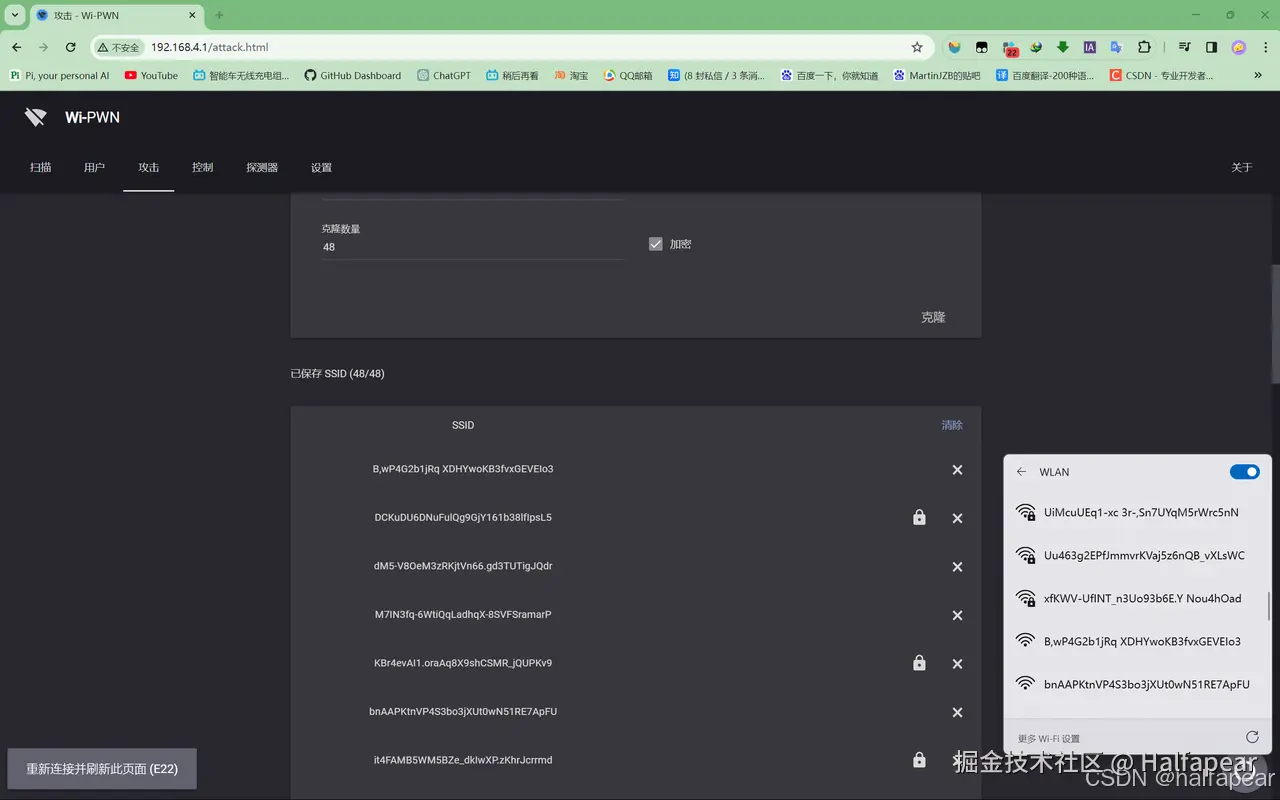The height and width of the screenshot is (800, 1280).
Task: Delete bnAAPKtnVP4S3bo3jXUt0wN51RE7ApFU from saved SSIDs
Action: [x=957, y=712]
